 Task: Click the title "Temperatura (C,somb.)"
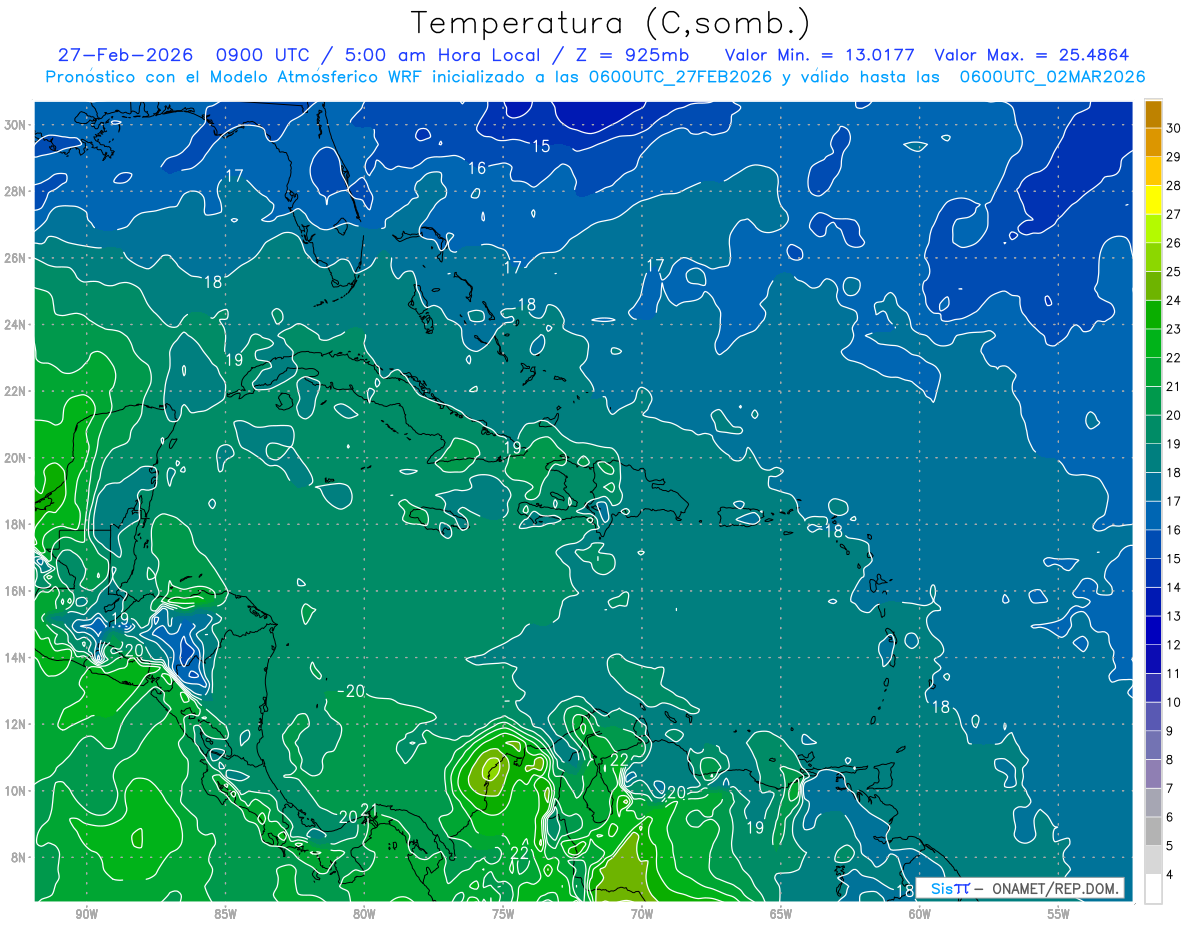click(x=611, y=24)
